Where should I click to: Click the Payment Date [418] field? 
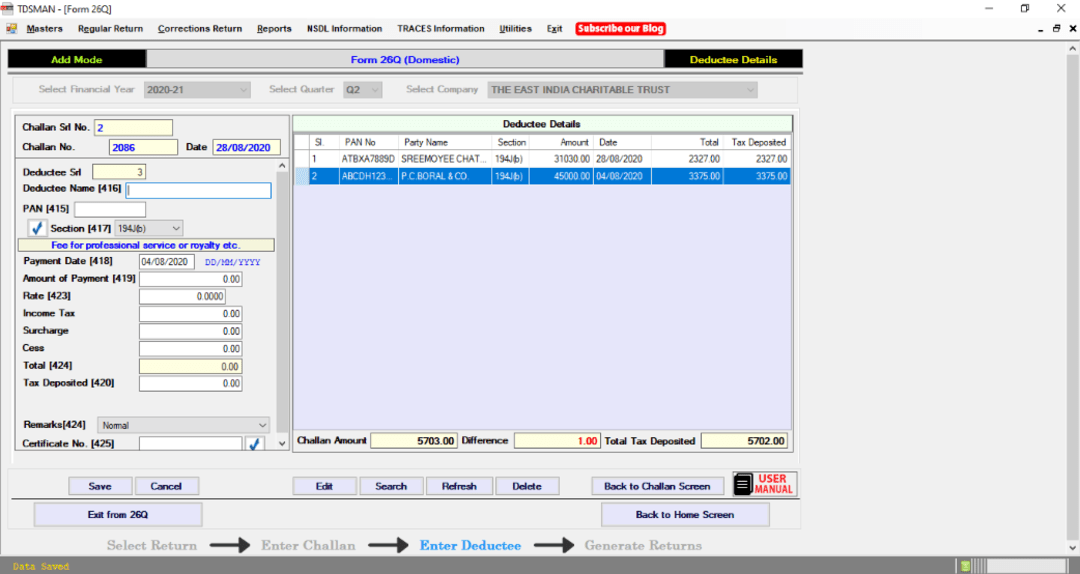(x=167, y=262)
